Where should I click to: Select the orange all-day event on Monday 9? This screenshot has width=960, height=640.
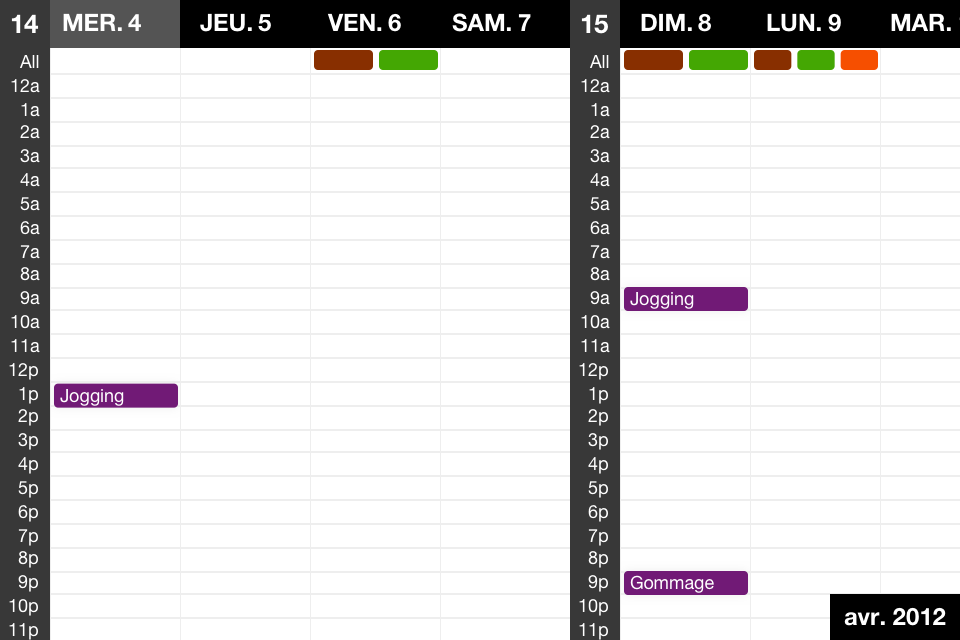pyautogui.click(x=859, y=60)
